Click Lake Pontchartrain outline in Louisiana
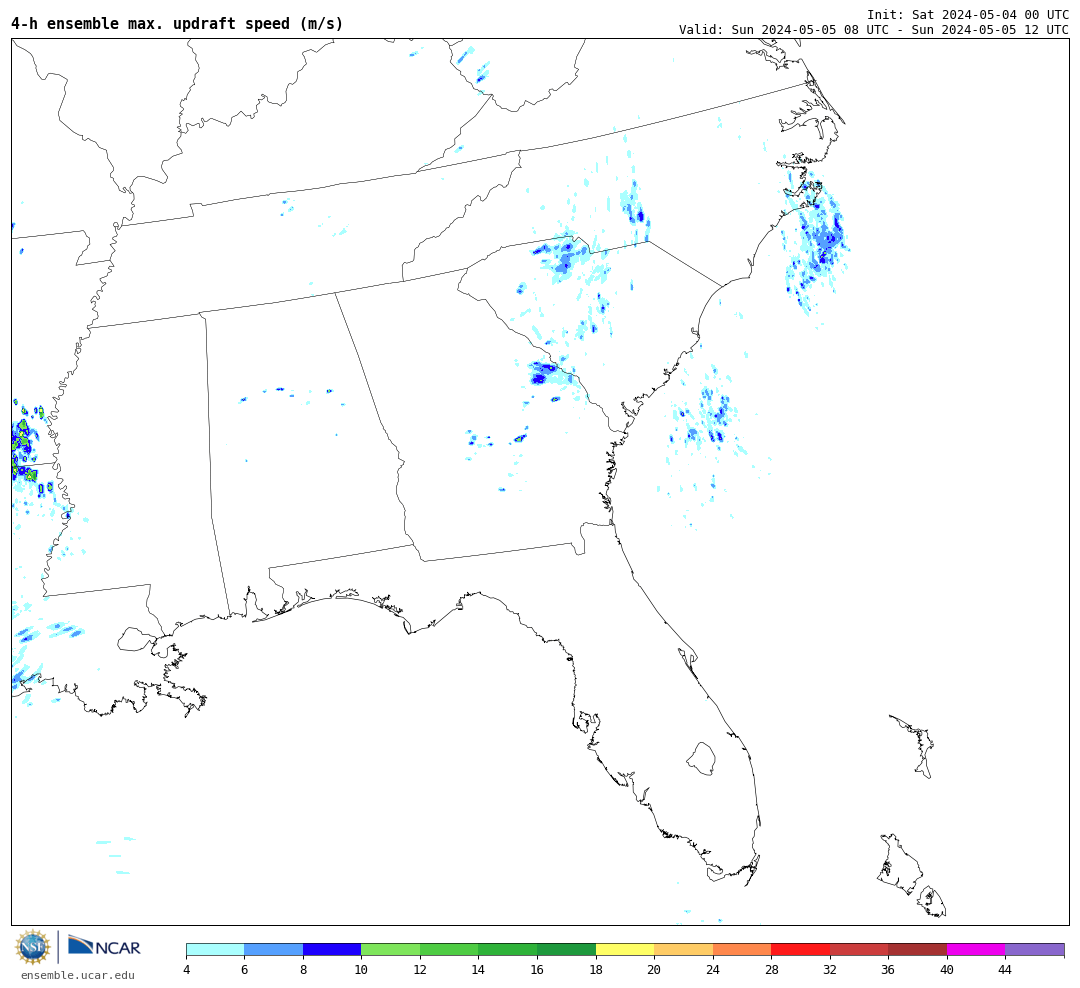The height and width of the screenshot is (988, 1080). click(x=136, y=640)
